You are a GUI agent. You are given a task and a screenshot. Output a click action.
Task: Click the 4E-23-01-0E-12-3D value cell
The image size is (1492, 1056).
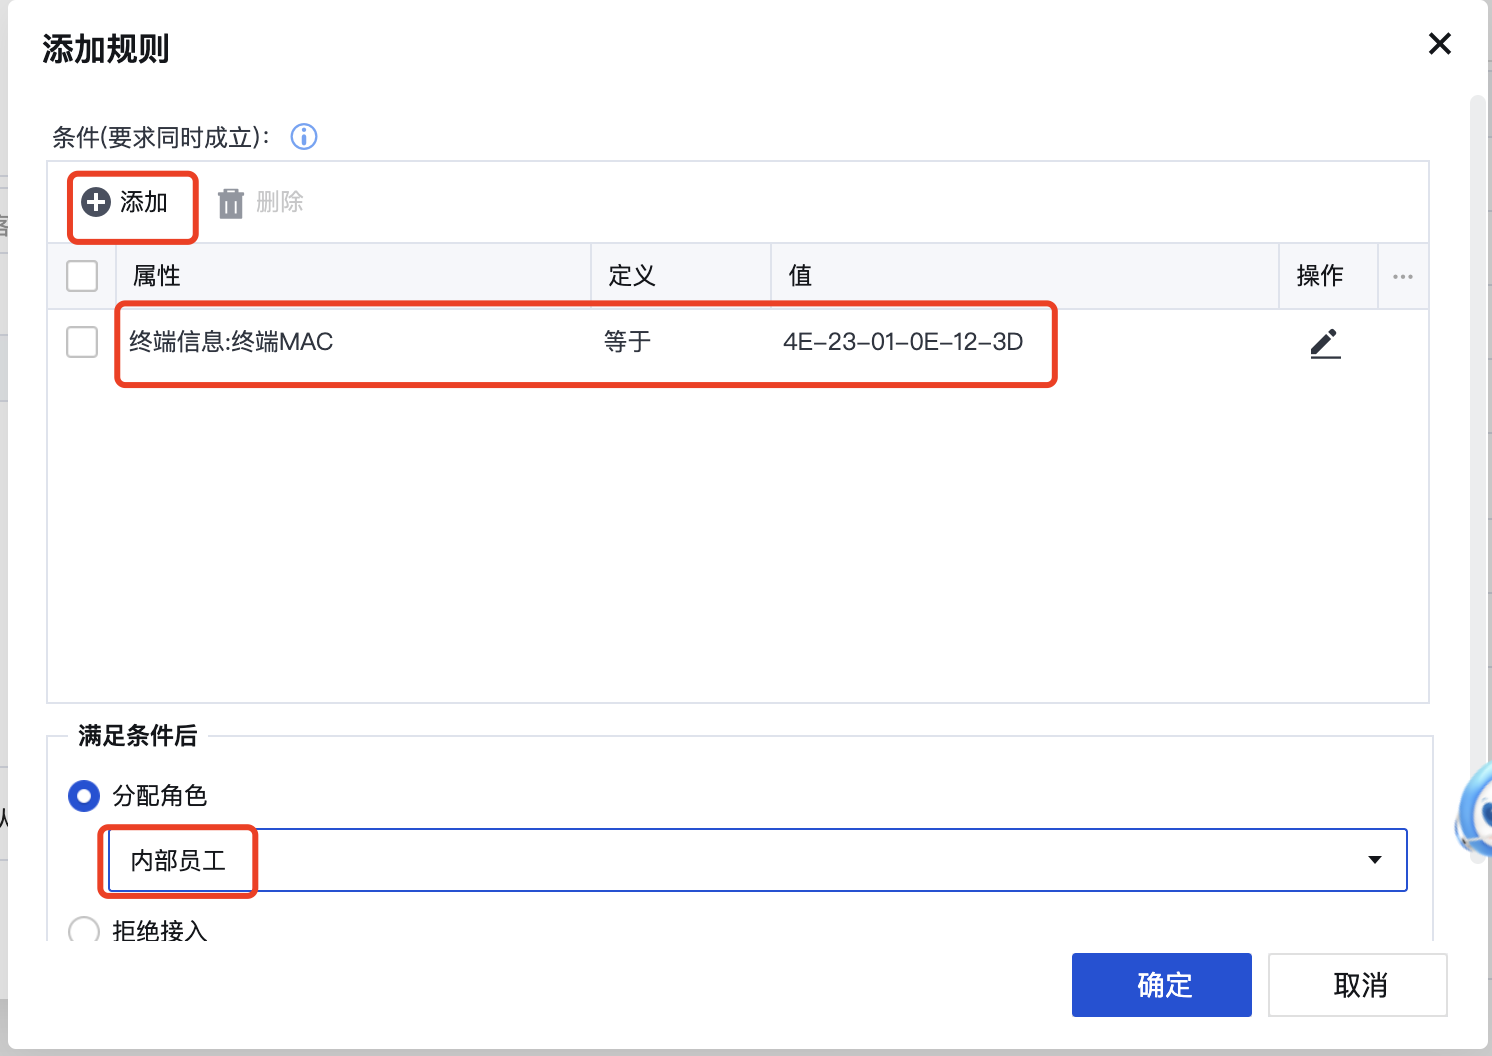click(x=903, y=342)
